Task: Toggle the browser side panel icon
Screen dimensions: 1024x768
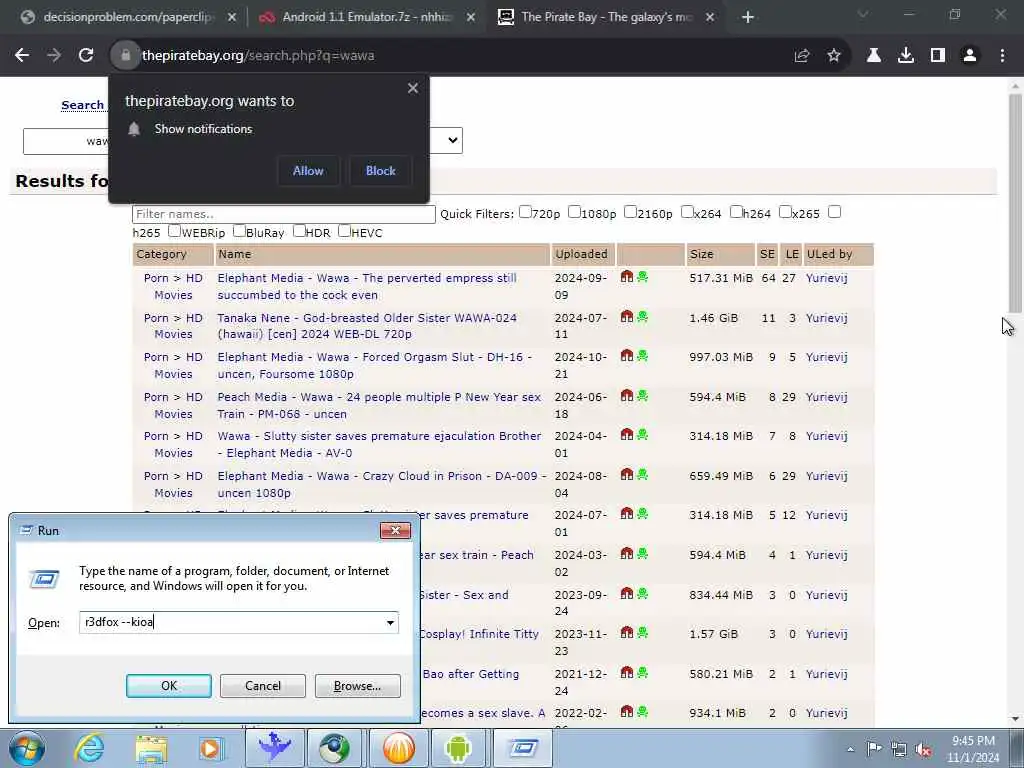Action: click(x=938, y=56)
